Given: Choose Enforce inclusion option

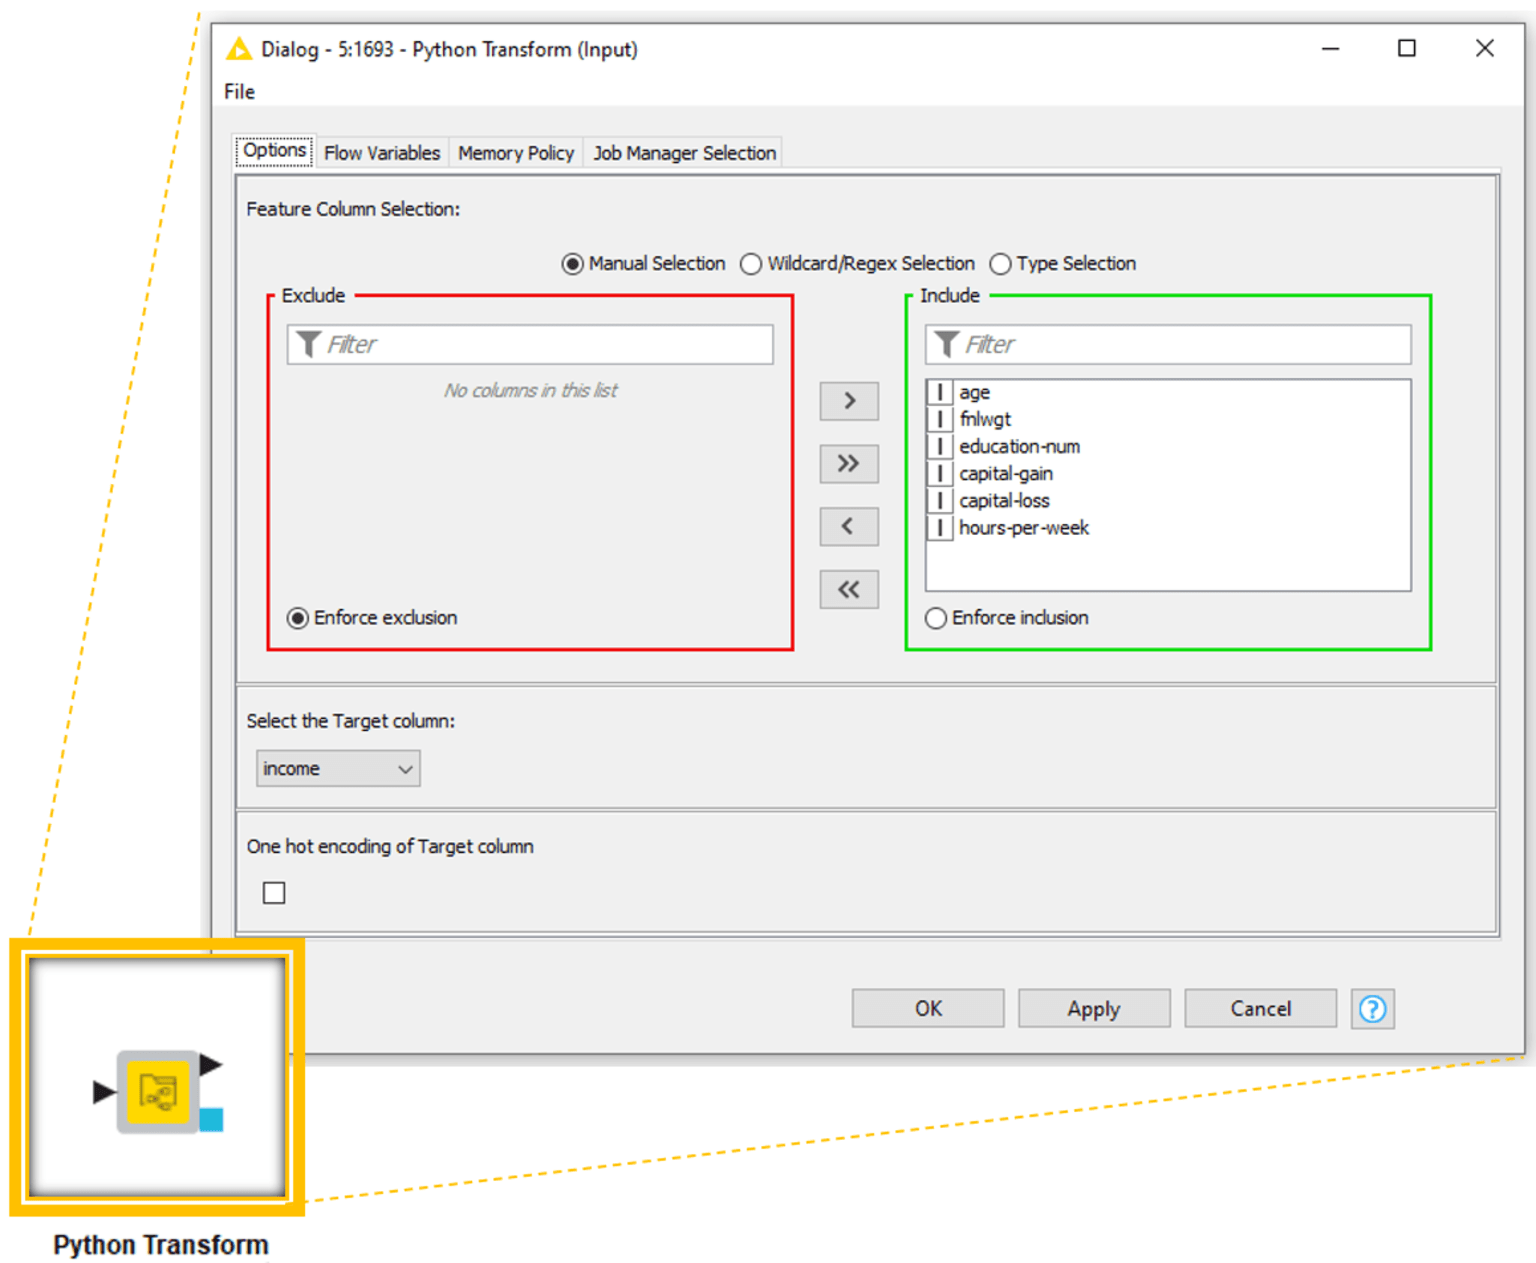Looking at the screenshot, I should click(935, 618).
